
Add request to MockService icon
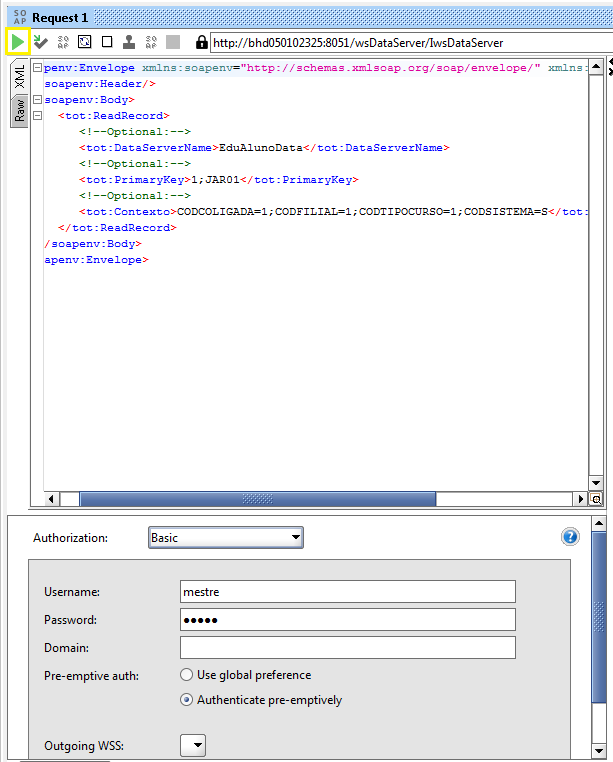63,42
